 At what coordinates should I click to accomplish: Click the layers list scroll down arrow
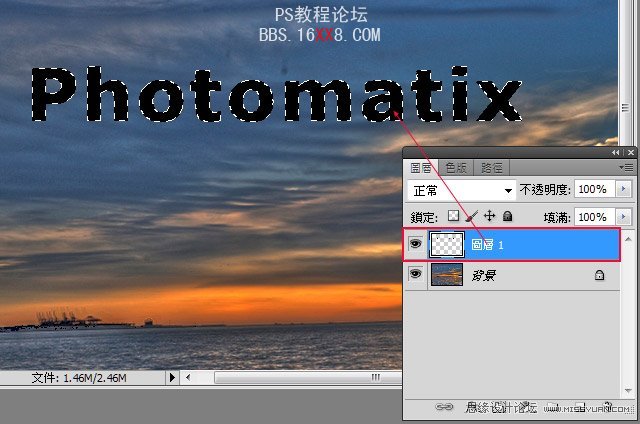pyautogui.click(x=628, y=391)
